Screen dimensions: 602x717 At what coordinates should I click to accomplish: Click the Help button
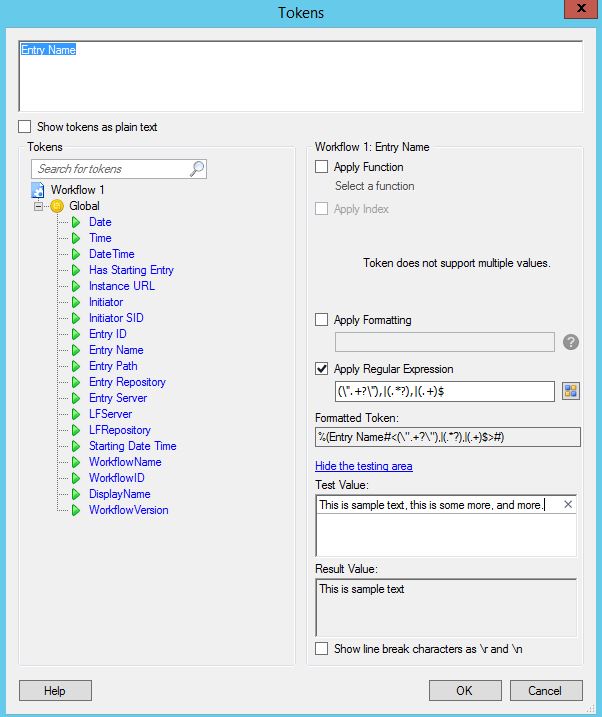click(55, 690)
